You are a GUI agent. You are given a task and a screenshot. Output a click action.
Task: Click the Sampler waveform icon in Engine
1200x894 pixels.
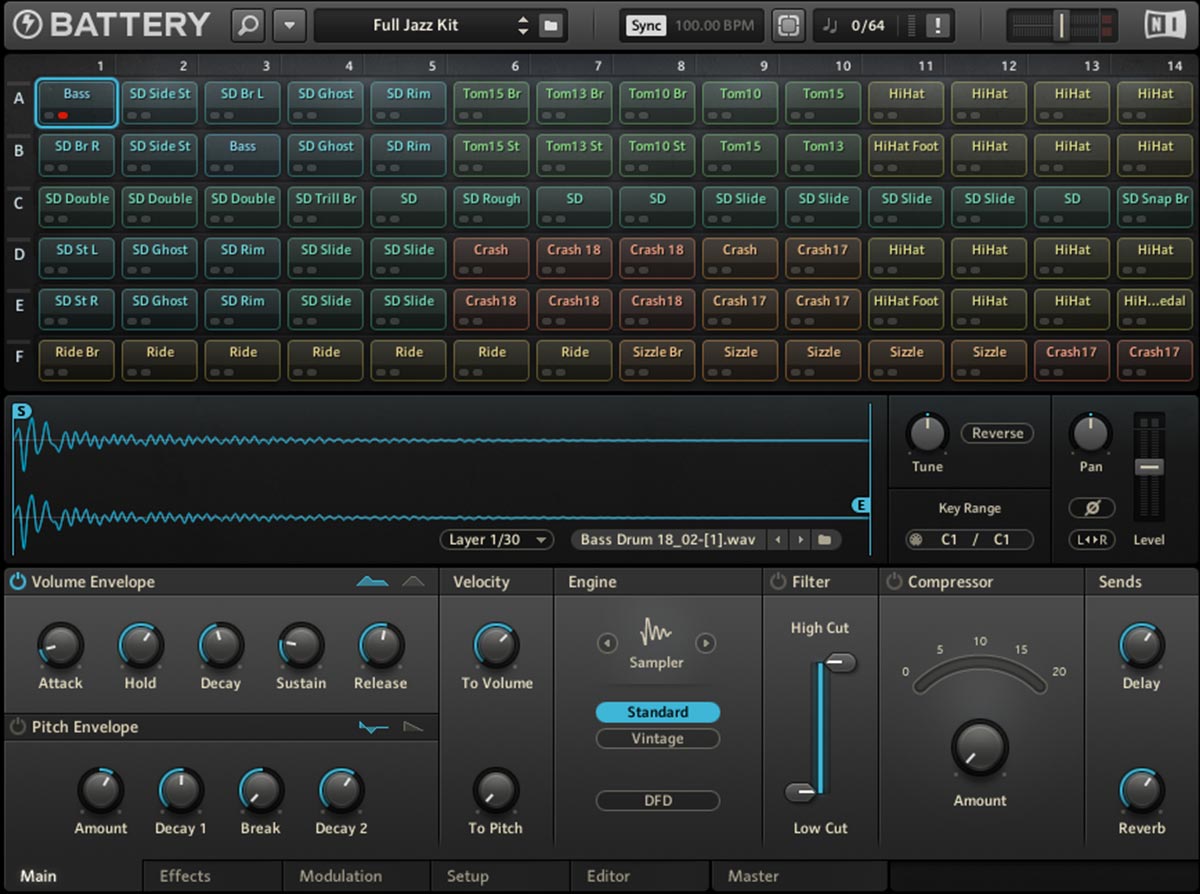(x=656, y=631)
